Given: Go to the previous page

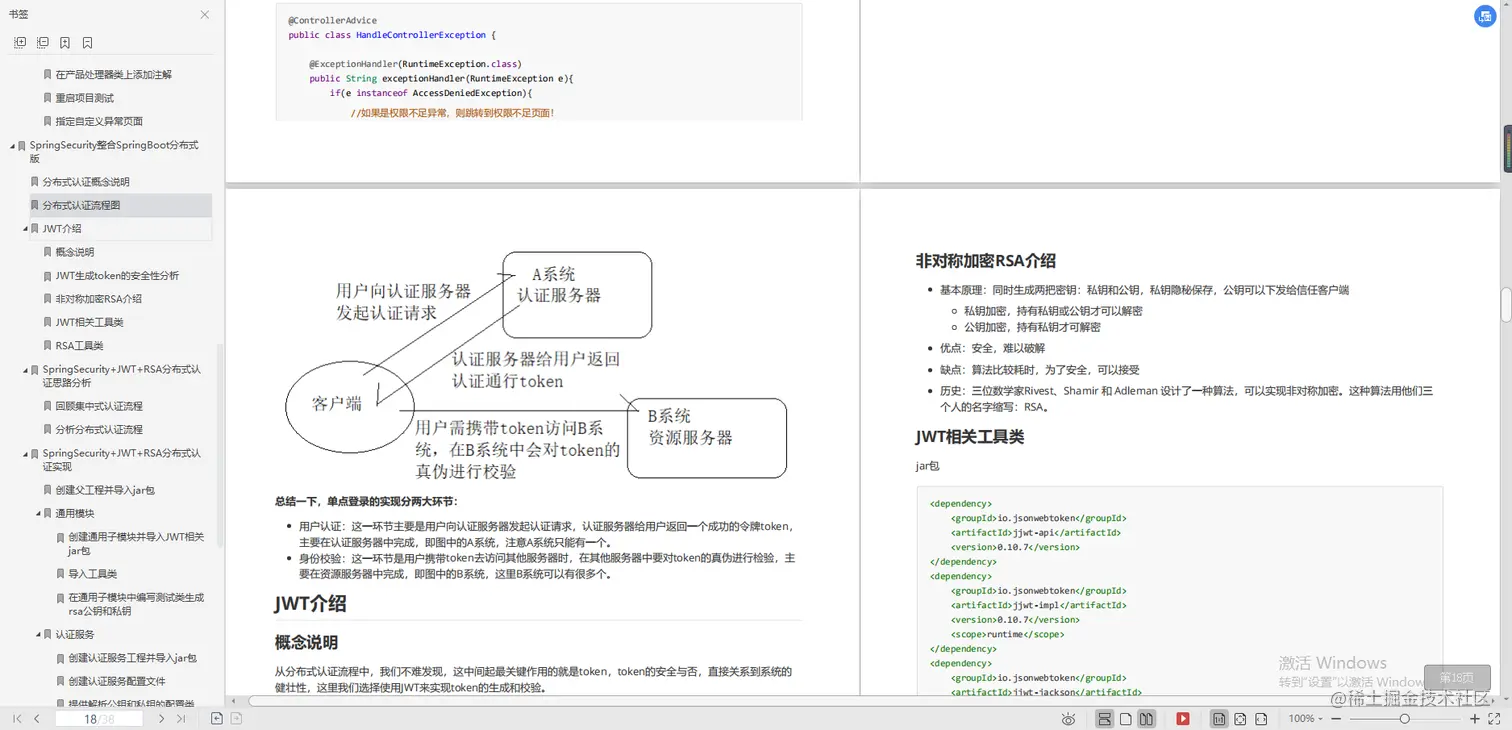Looking at the screenshot, I should point(36,718).
